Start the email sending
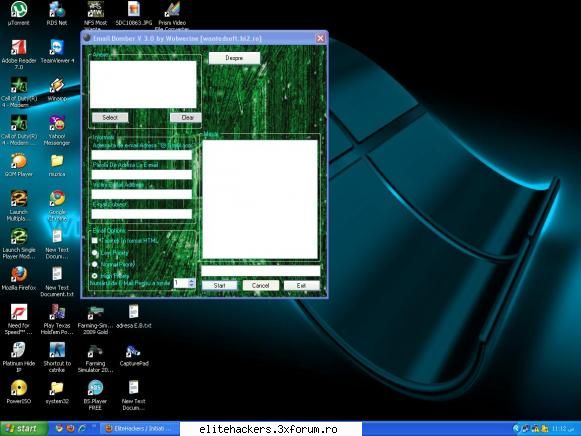 [x=219, y=286]
